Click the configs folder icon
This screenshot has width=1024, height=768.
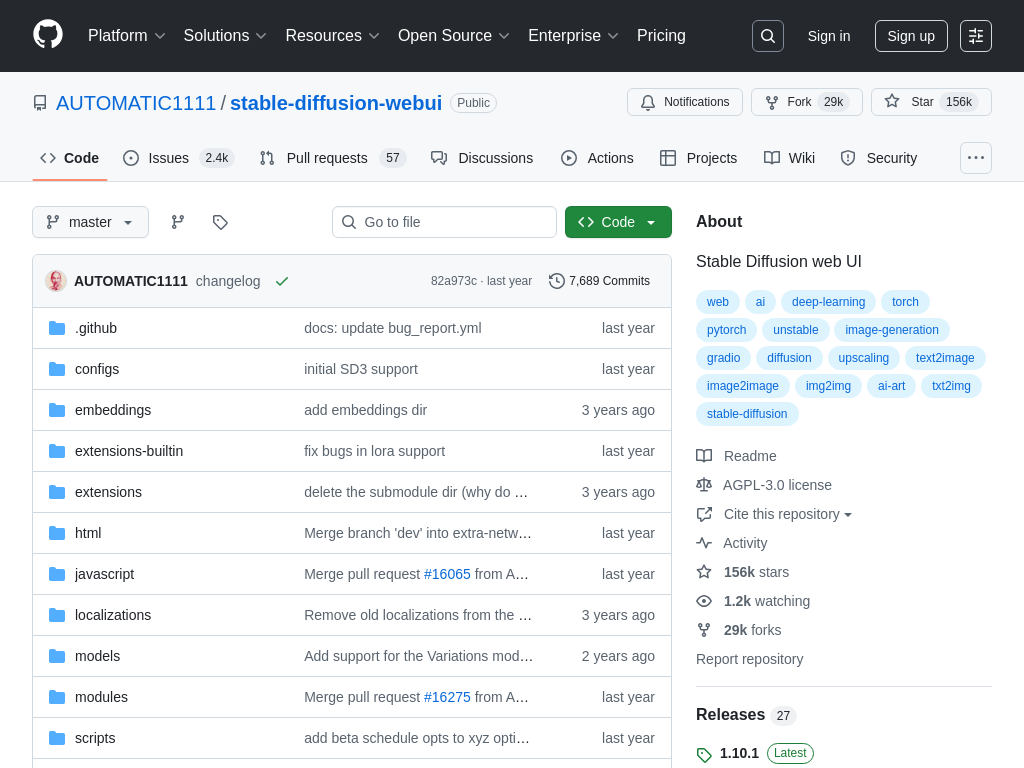(57, 369)
